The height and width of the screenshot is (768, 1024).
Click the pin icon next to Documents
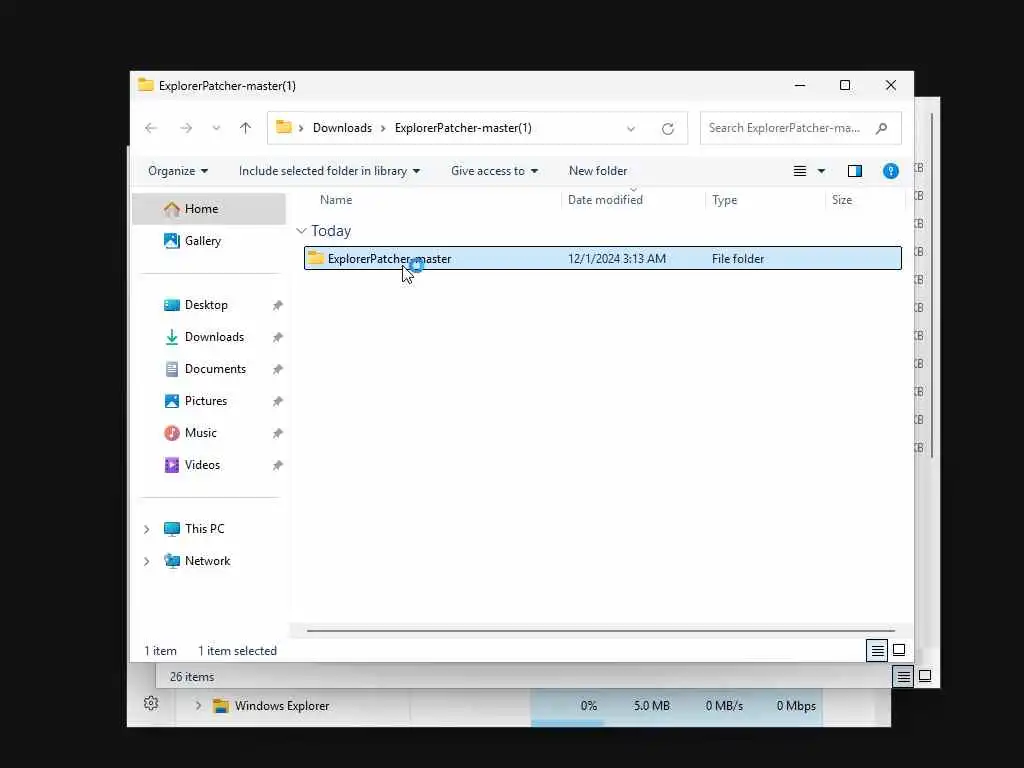[x=278, y=369]
